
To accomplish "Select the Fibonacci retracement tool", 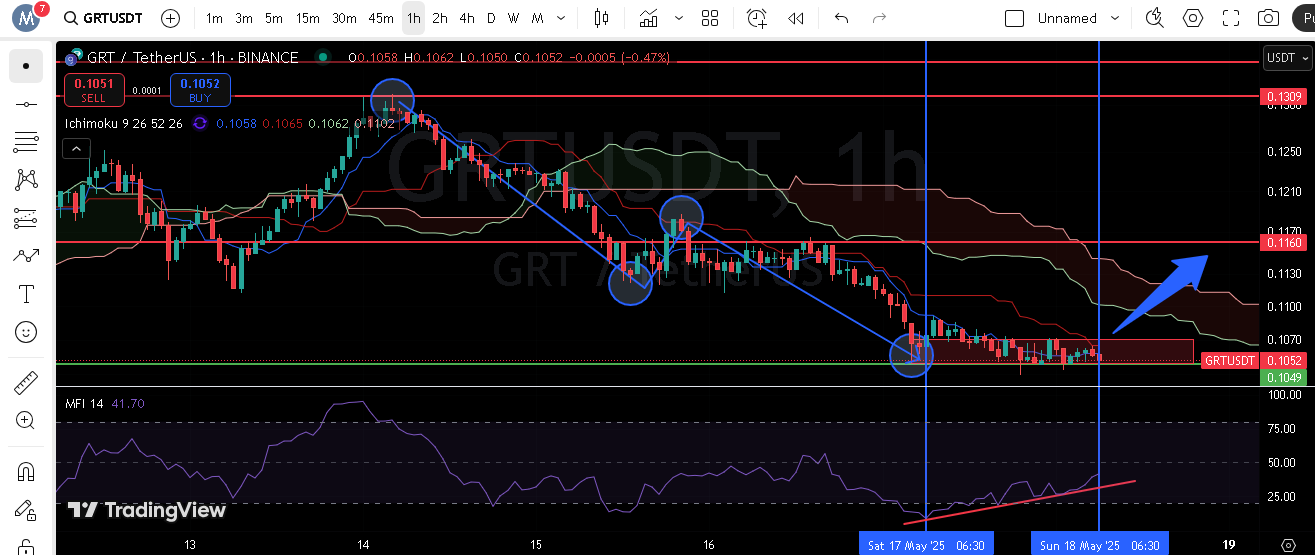I will [26, 142].
